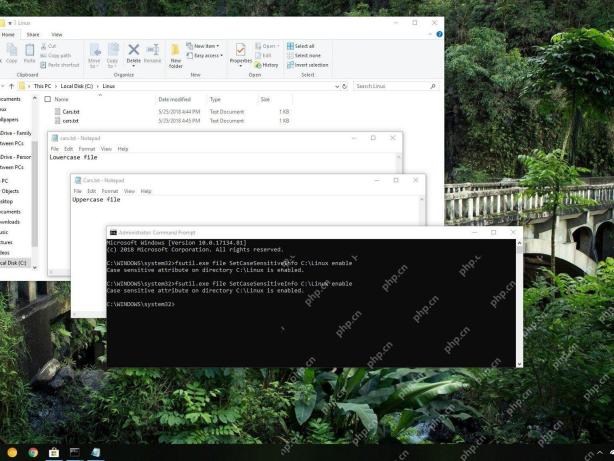The height and width of the screenshot is (461, 614).
Task: Open Help menu in lowercase cars.txt Notepad
Action: 123,149
